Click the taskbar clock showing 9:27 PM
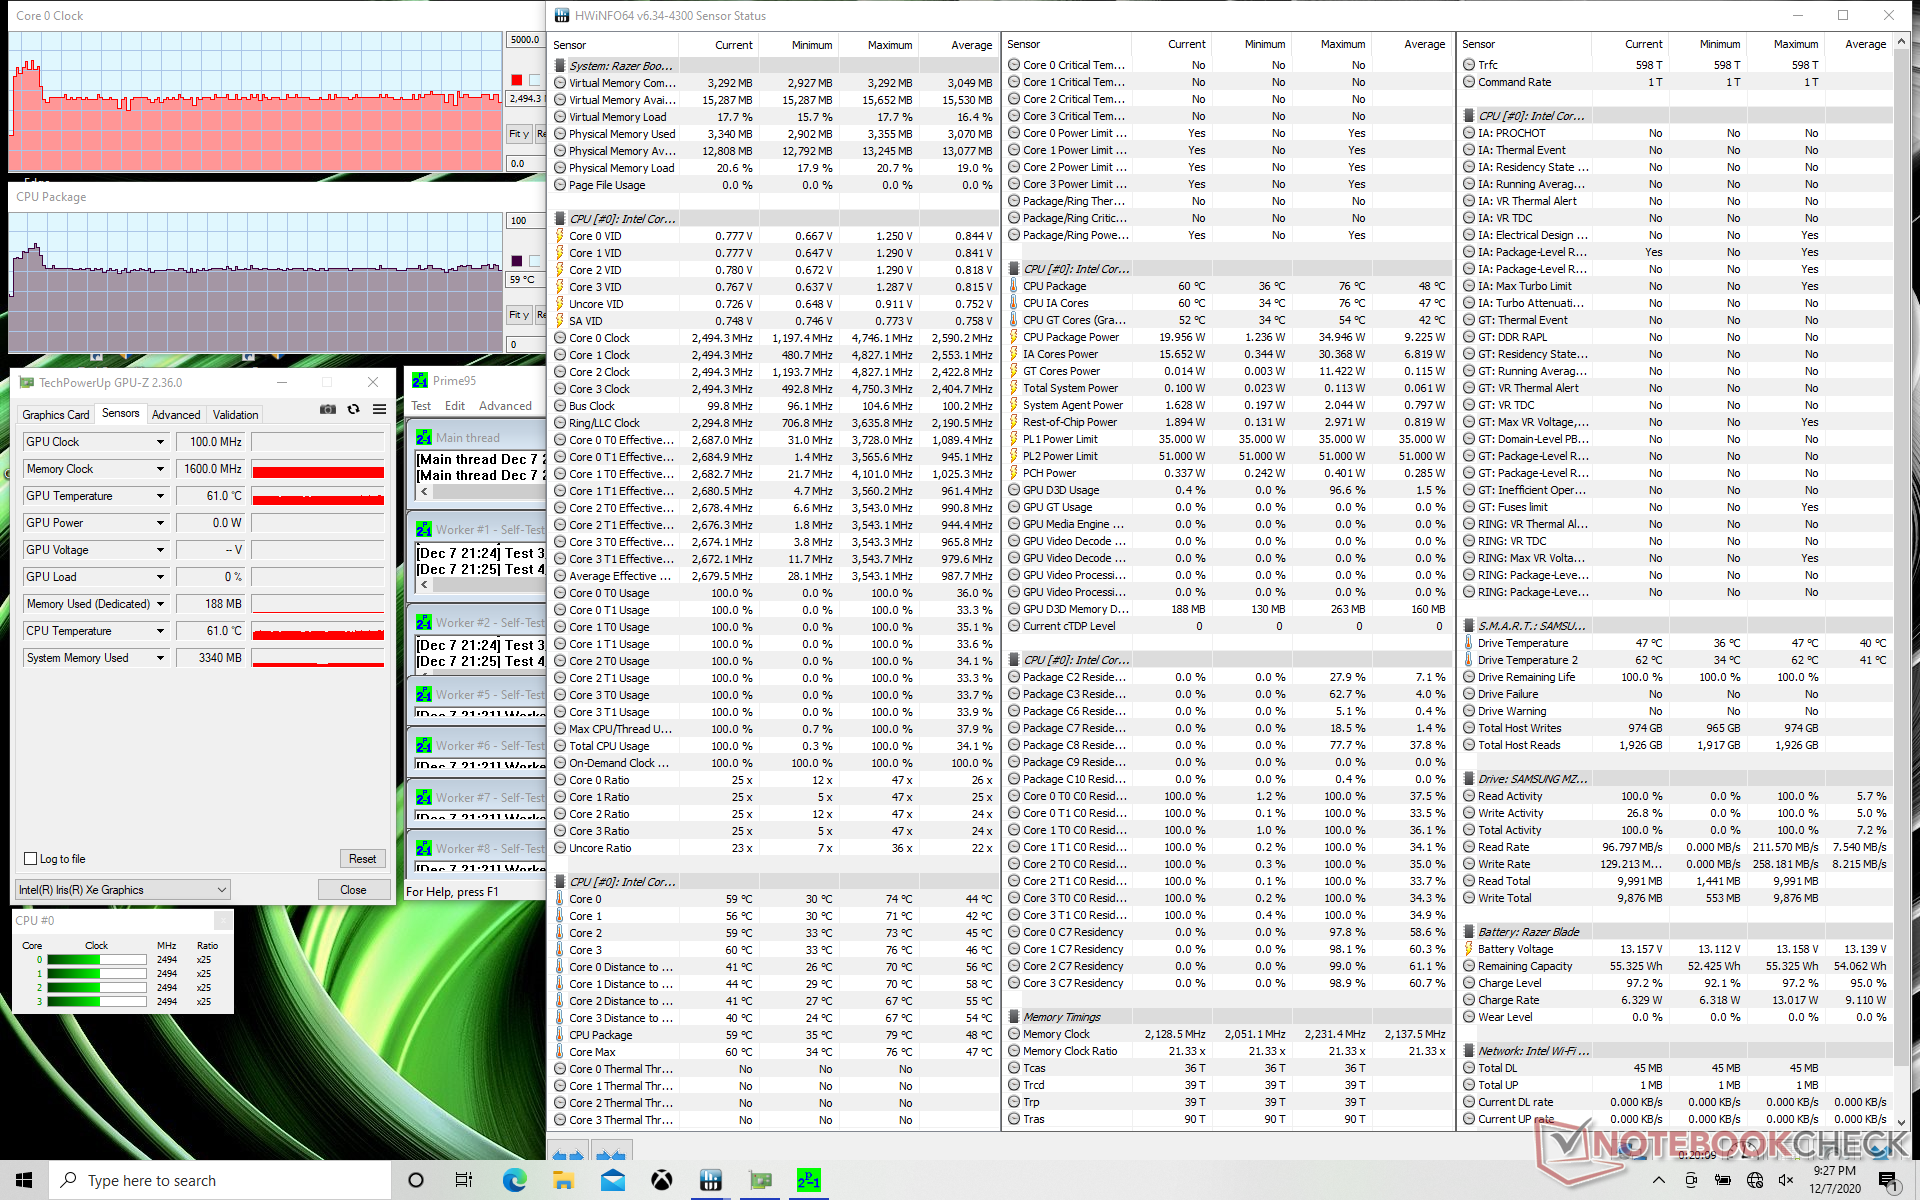 [1835, 1180]
